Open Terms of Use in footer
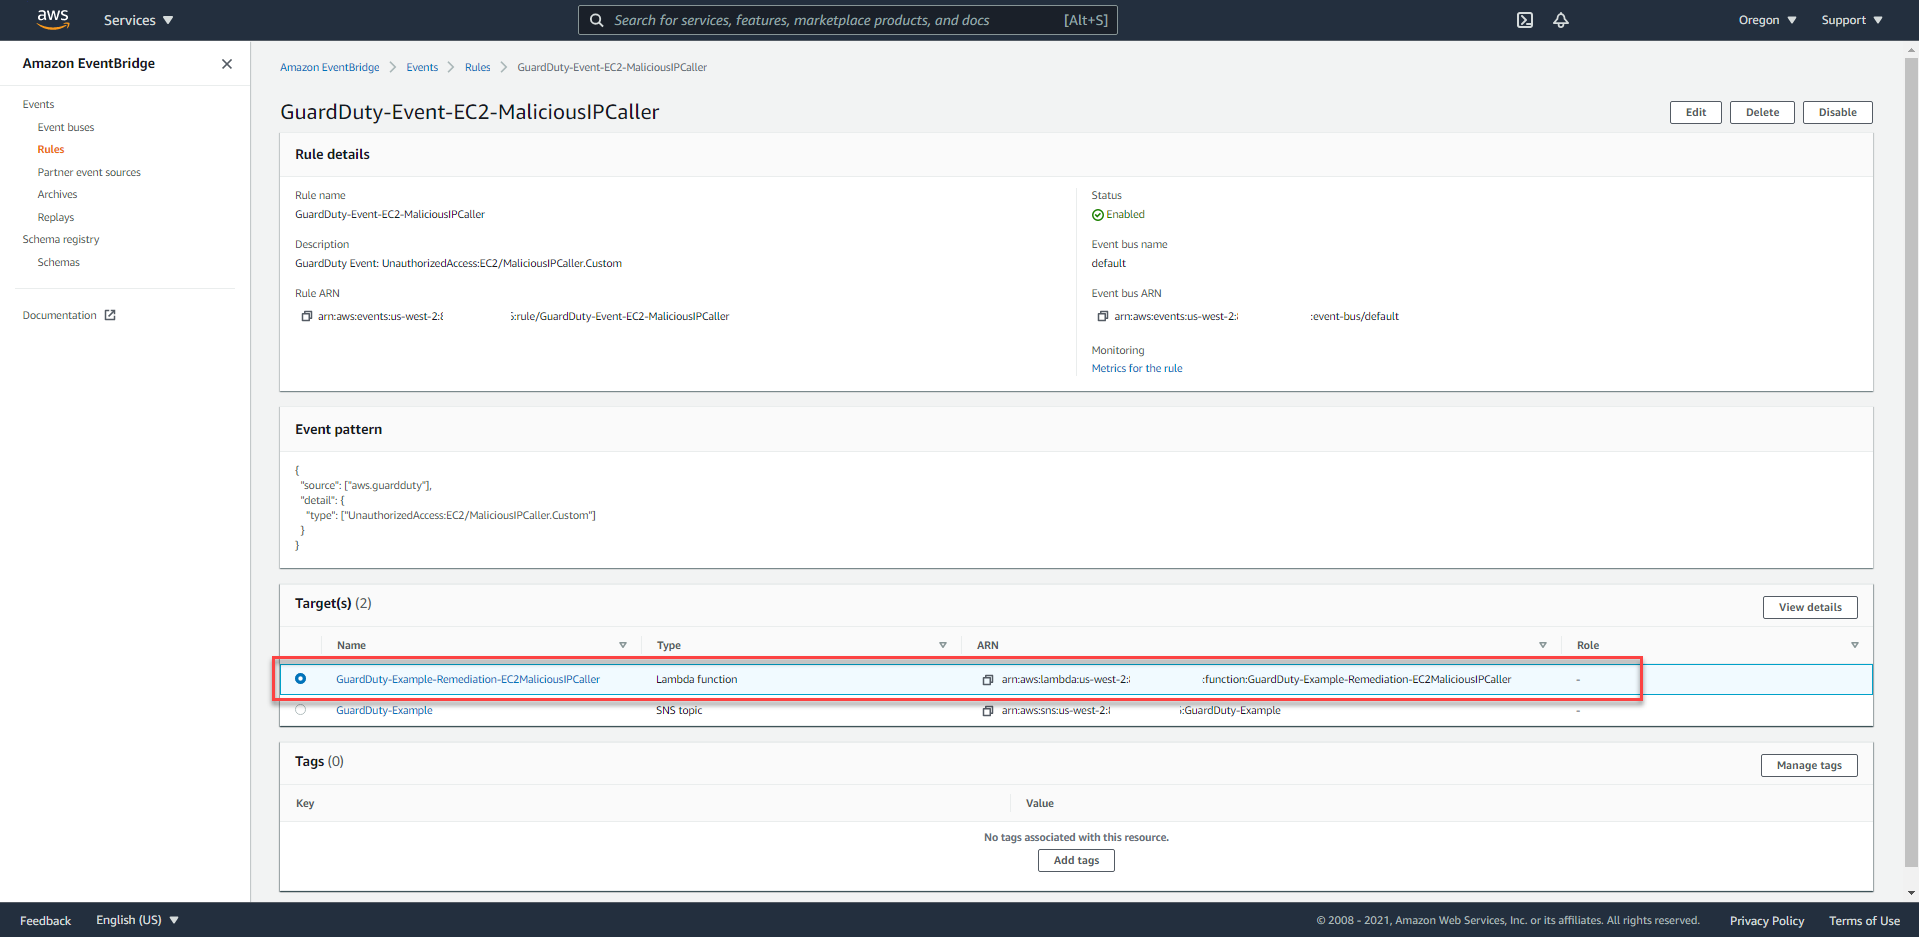This screenshot has height=937, width=1919. click(x=1864, y=921)
